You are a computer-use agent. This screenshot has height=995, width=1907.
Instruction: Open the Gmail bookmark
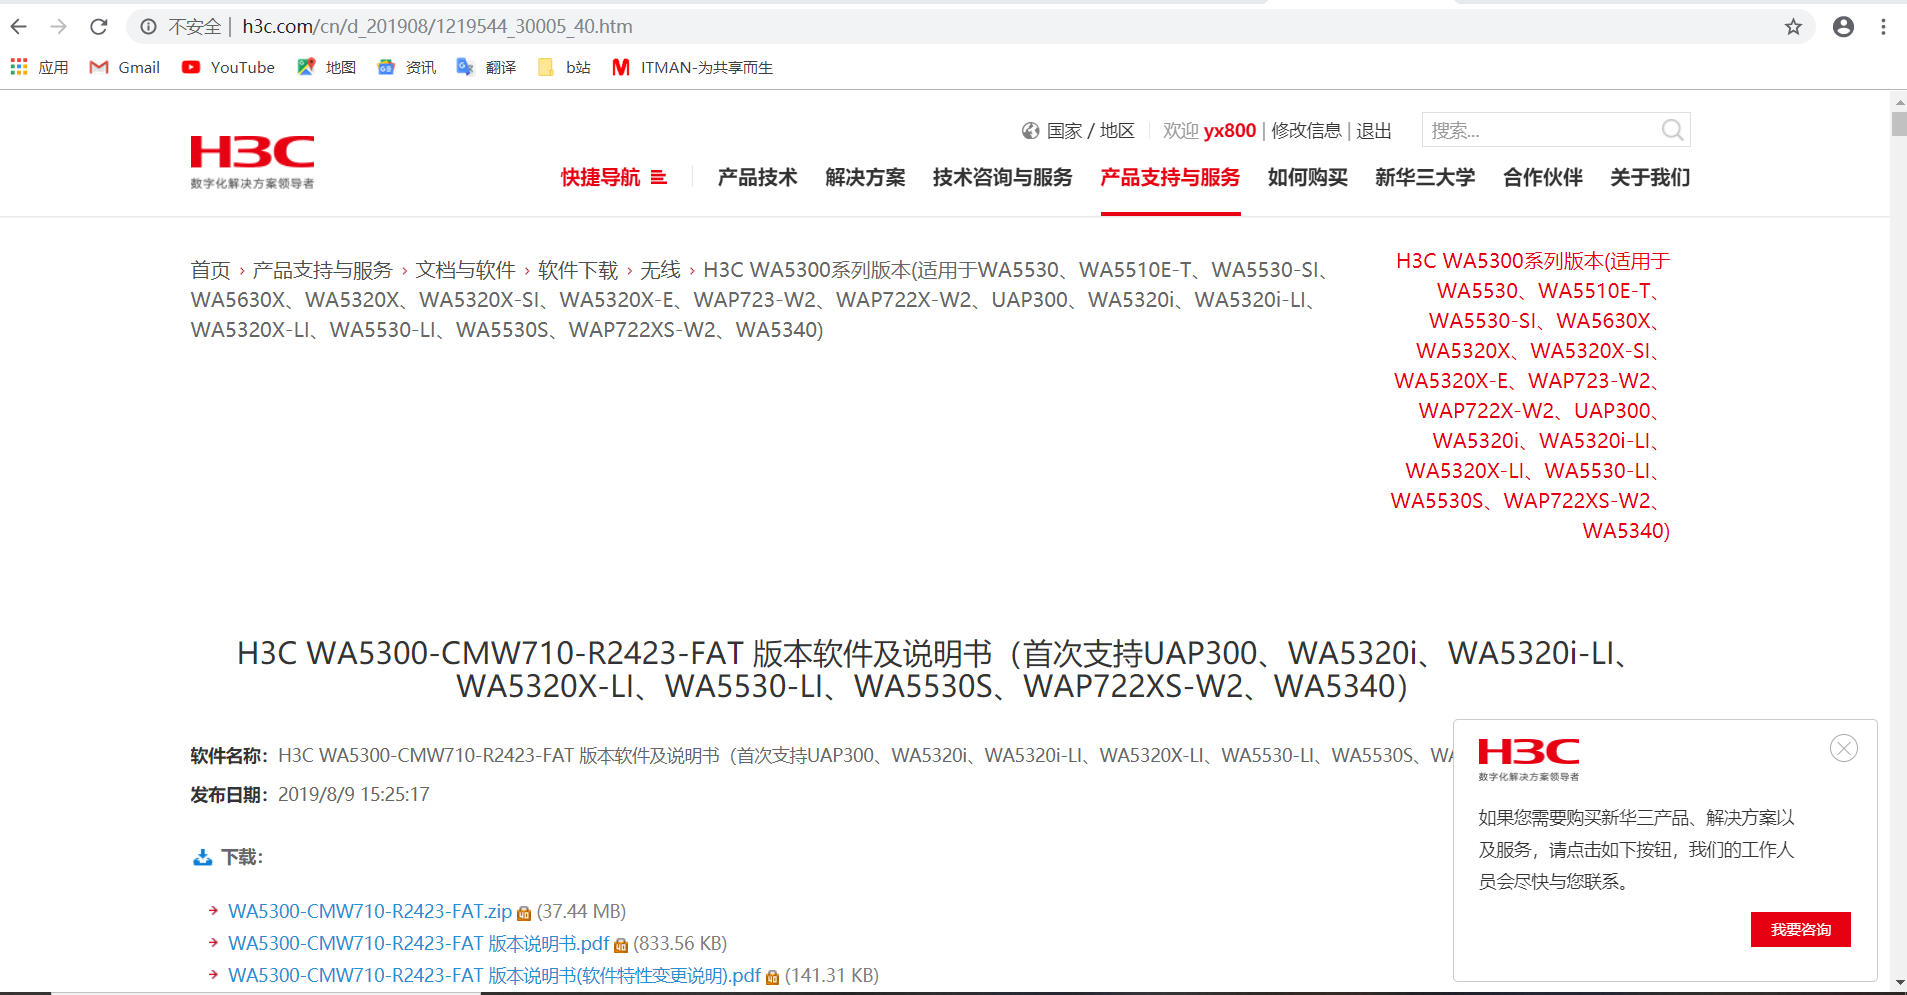(125, 67)
